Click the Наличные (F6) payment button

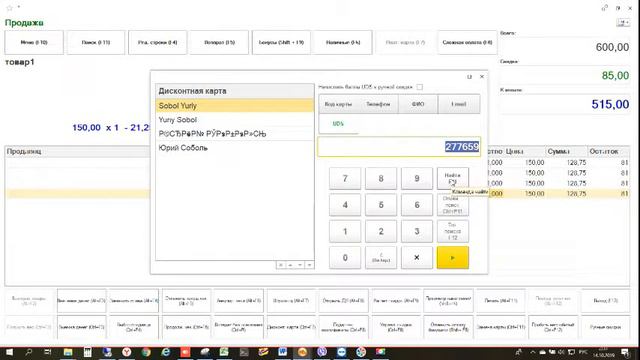(x=343, y=42)
